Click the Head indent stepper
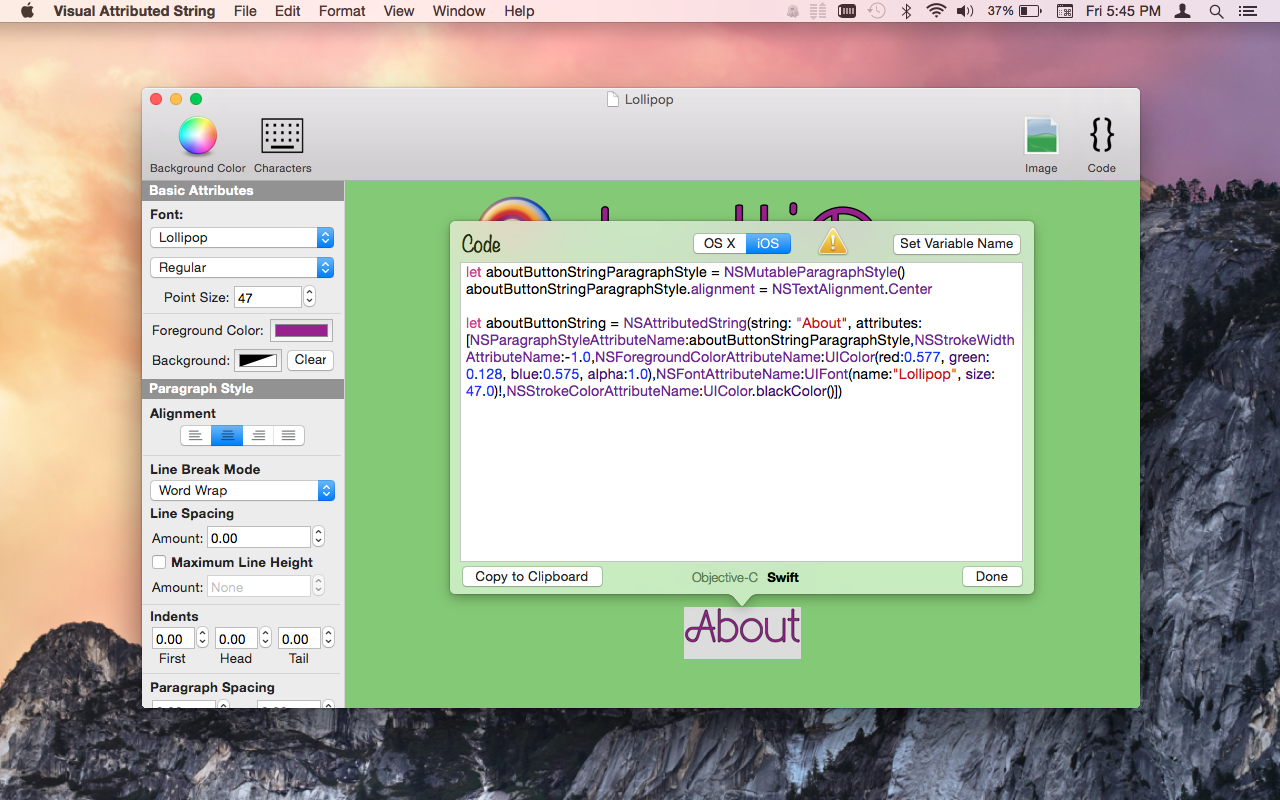This screenshot has width=1280, height=800. (265, 638)
